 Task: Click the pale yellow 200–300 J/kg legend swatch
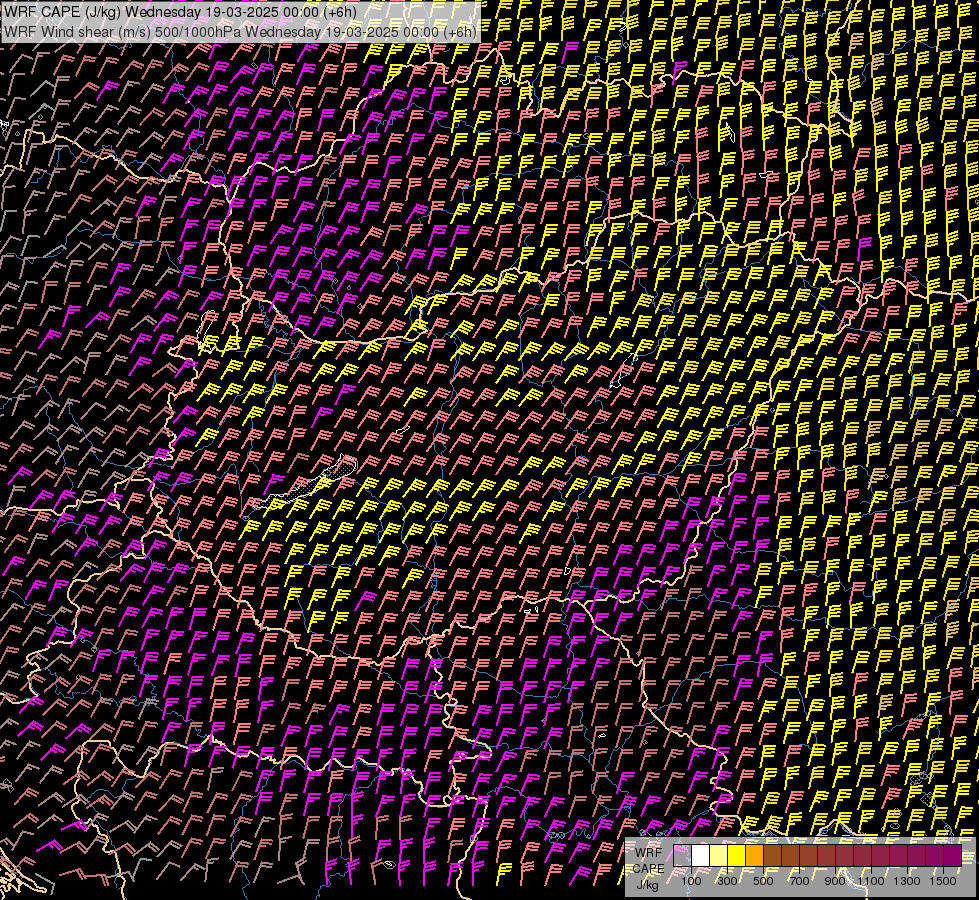point(719,855)
